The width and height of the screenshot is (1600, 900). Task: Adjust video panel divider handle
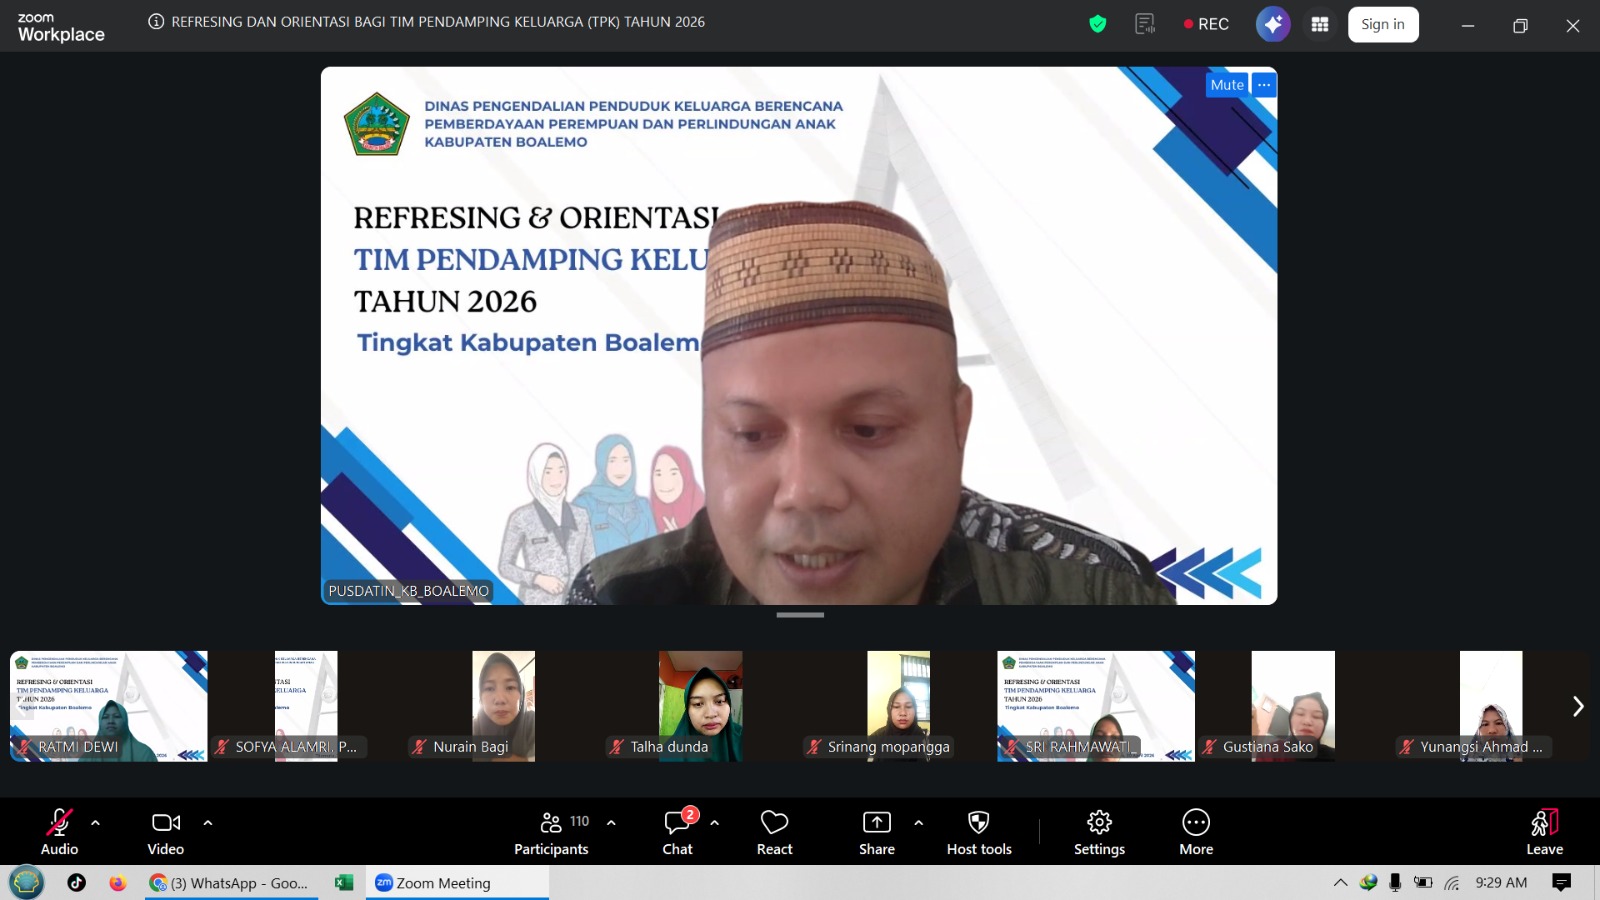pyautogui.click(x=800, y=615)
